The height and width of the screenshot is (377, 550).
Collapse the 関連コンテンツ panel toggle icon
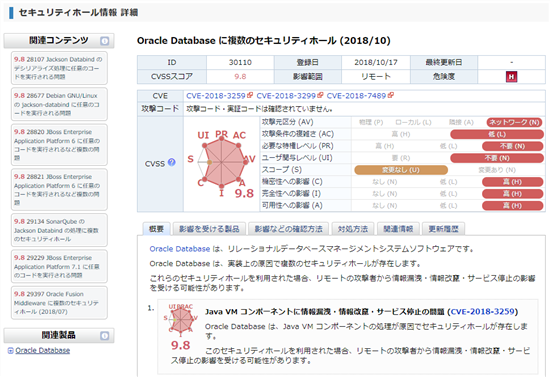click(105, 41)
